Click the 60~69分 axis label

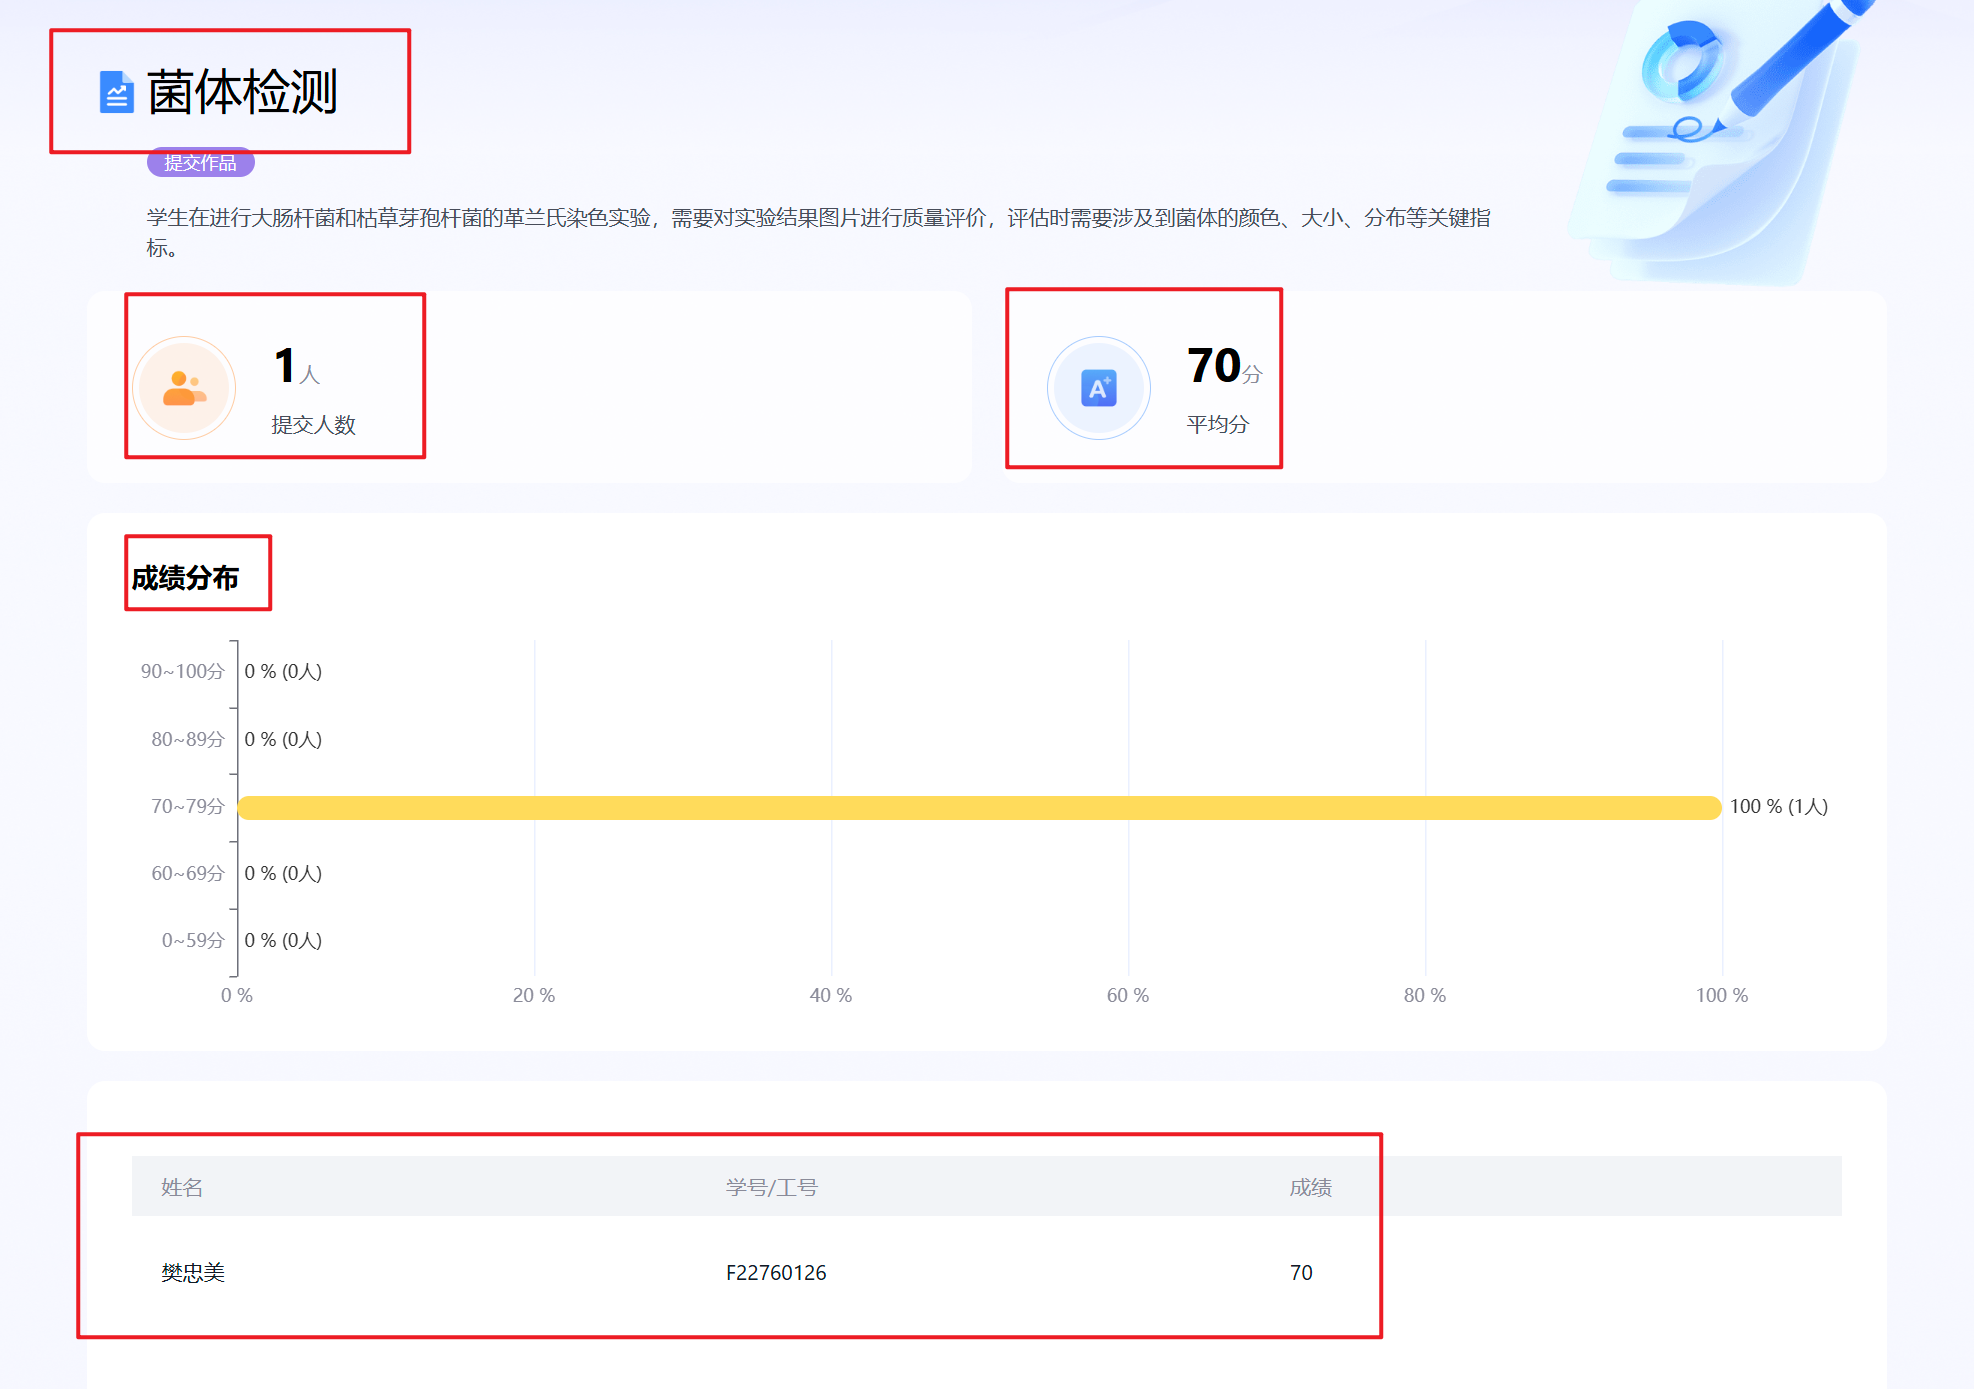[187, 873]
